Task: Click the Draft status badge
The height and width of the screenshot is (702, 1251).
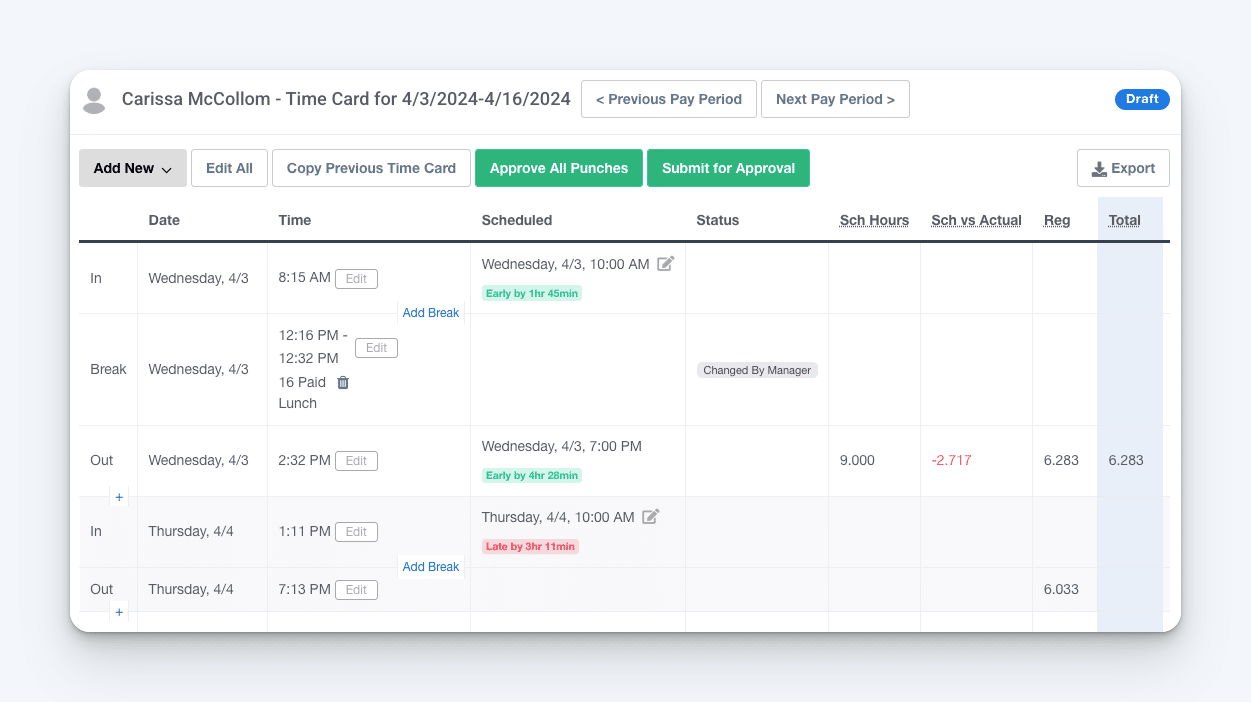Action: pos(1141,99)
